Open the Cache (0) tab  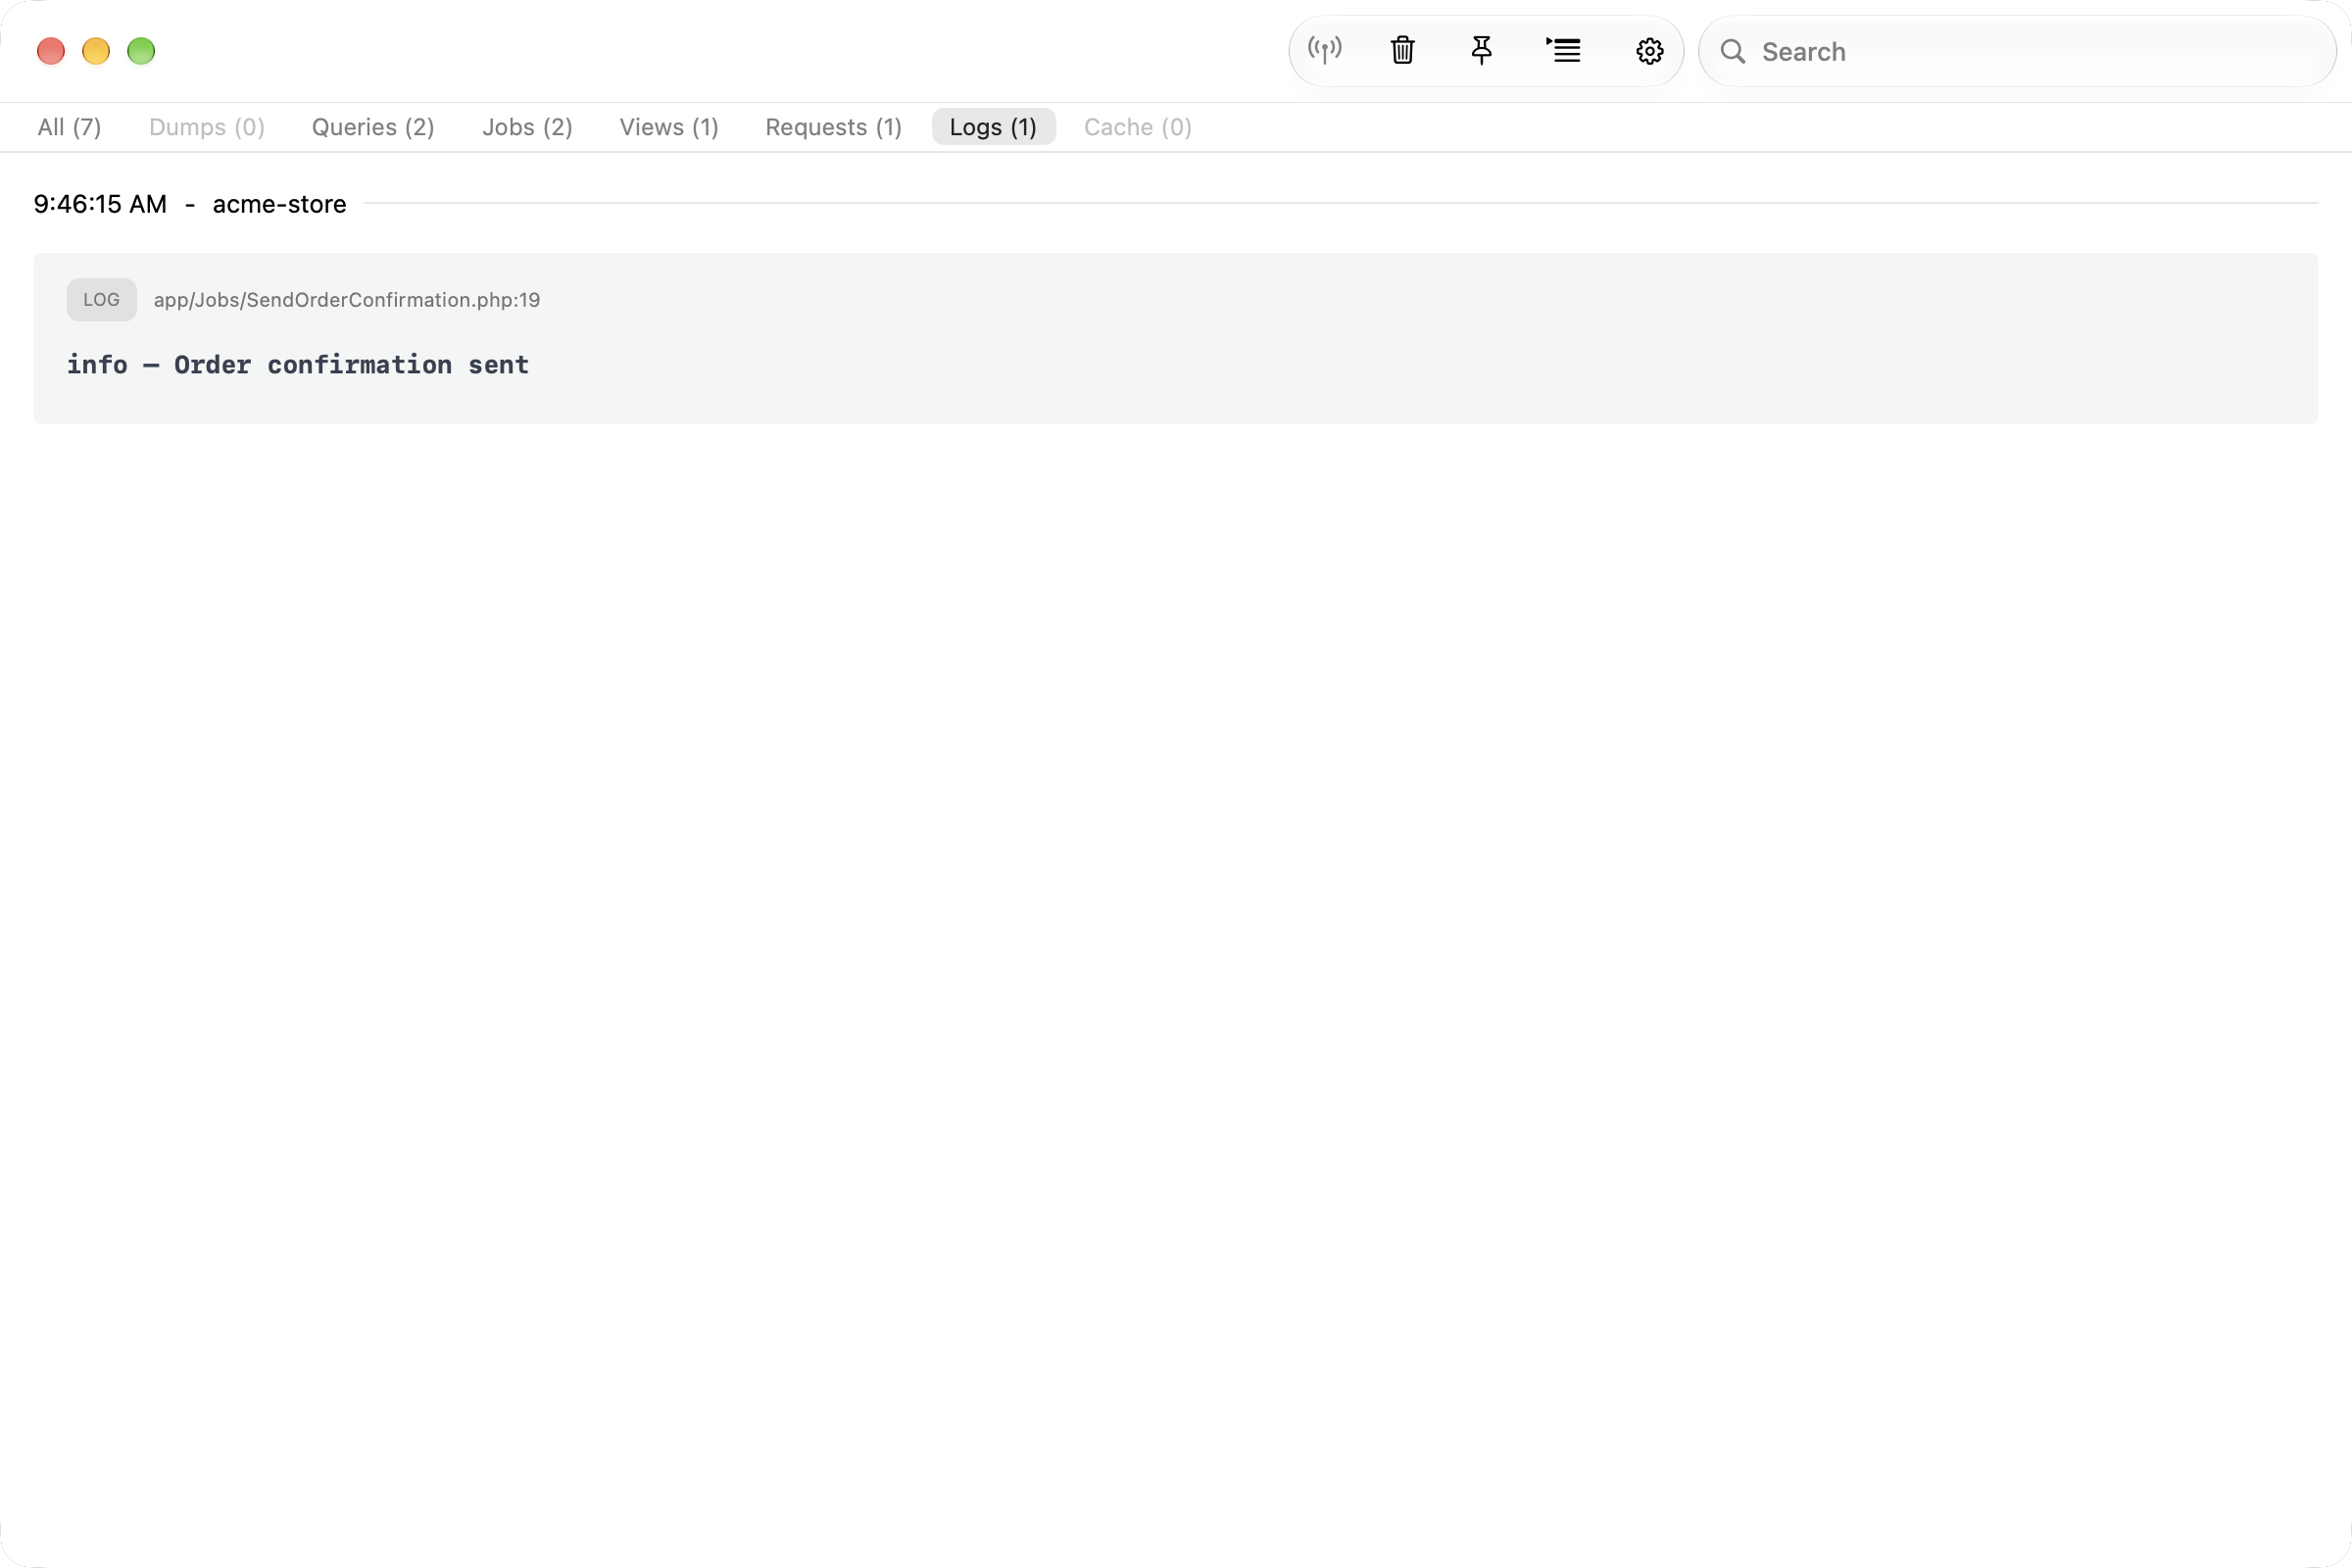point(1138,127)
